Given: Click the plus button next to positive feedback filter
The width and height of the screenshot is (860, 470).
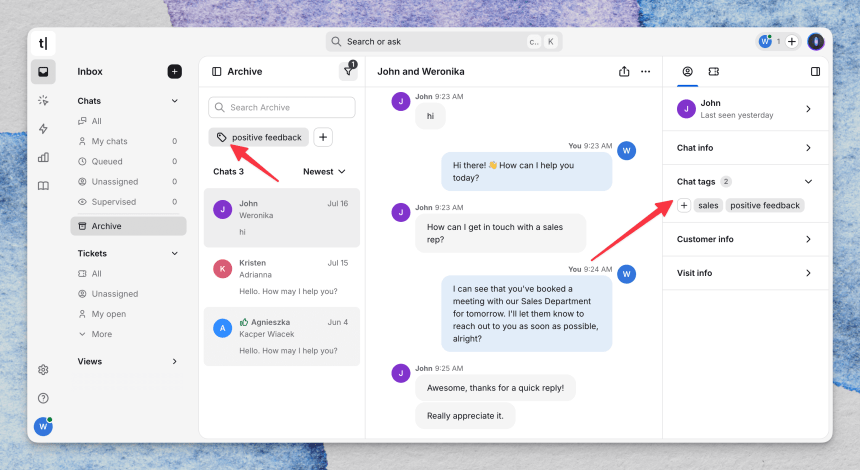Looking at the screenshot, I should 323,137.
